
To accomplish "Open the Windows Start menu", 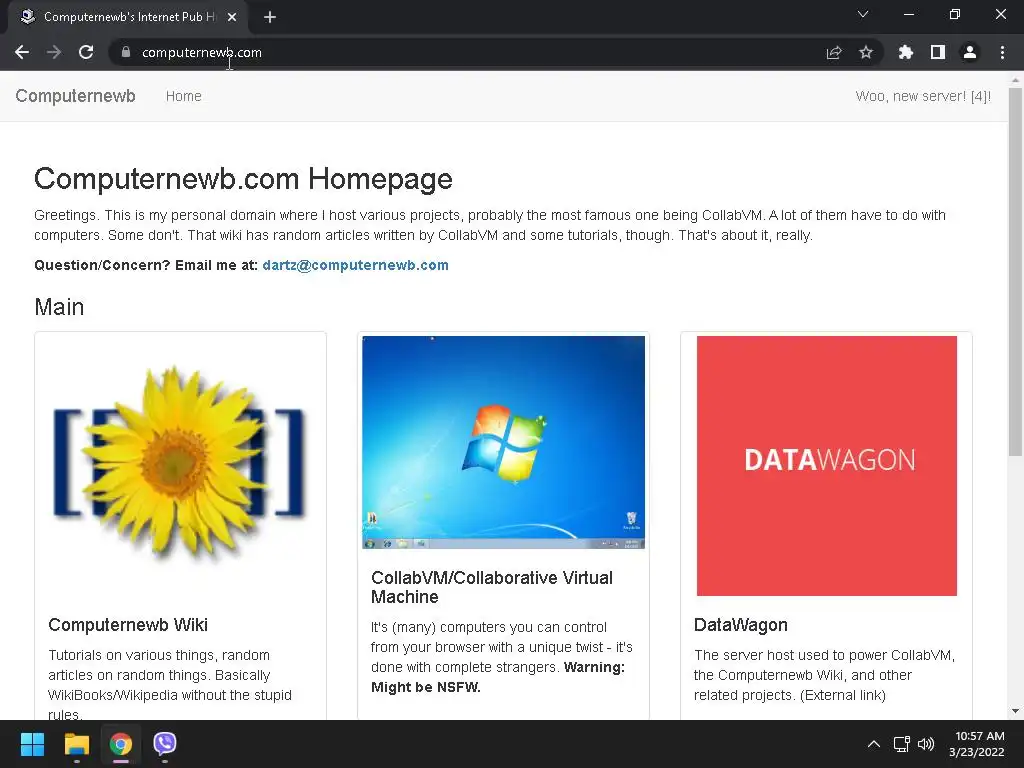I will (32, 744).
